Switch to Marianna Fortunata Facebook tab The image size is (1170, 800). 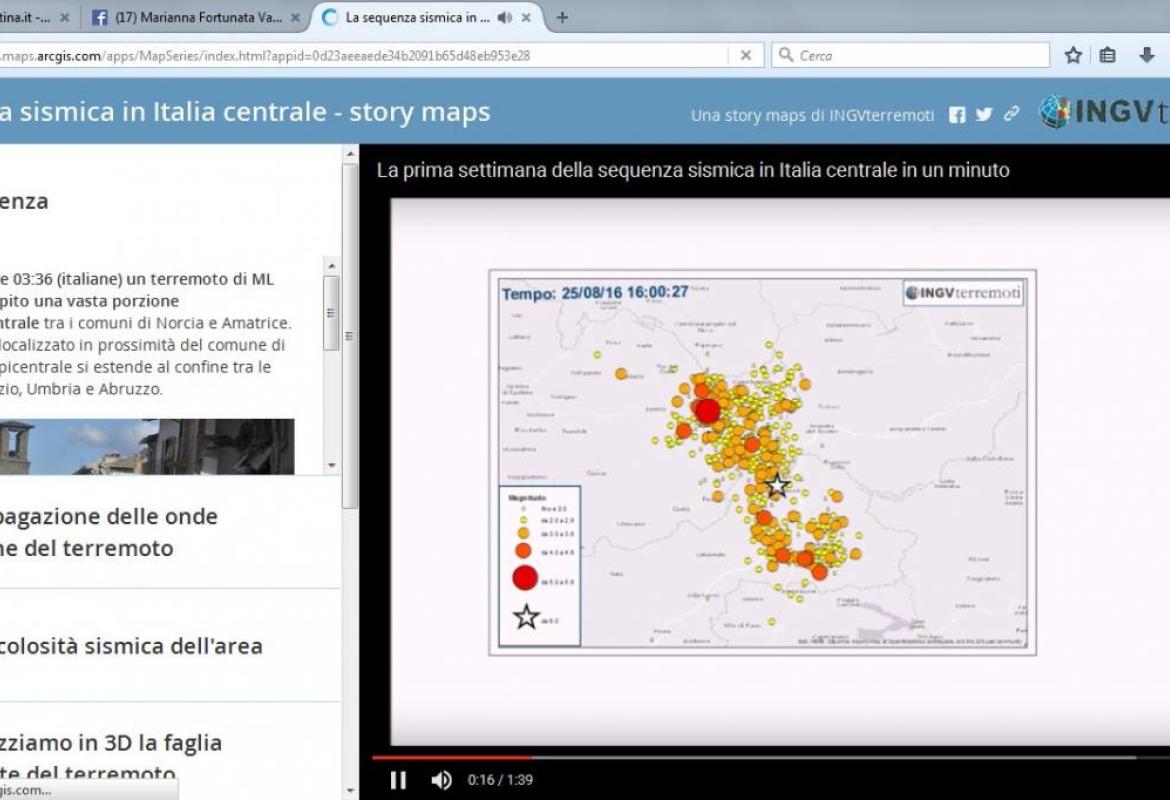coord(196,17)
